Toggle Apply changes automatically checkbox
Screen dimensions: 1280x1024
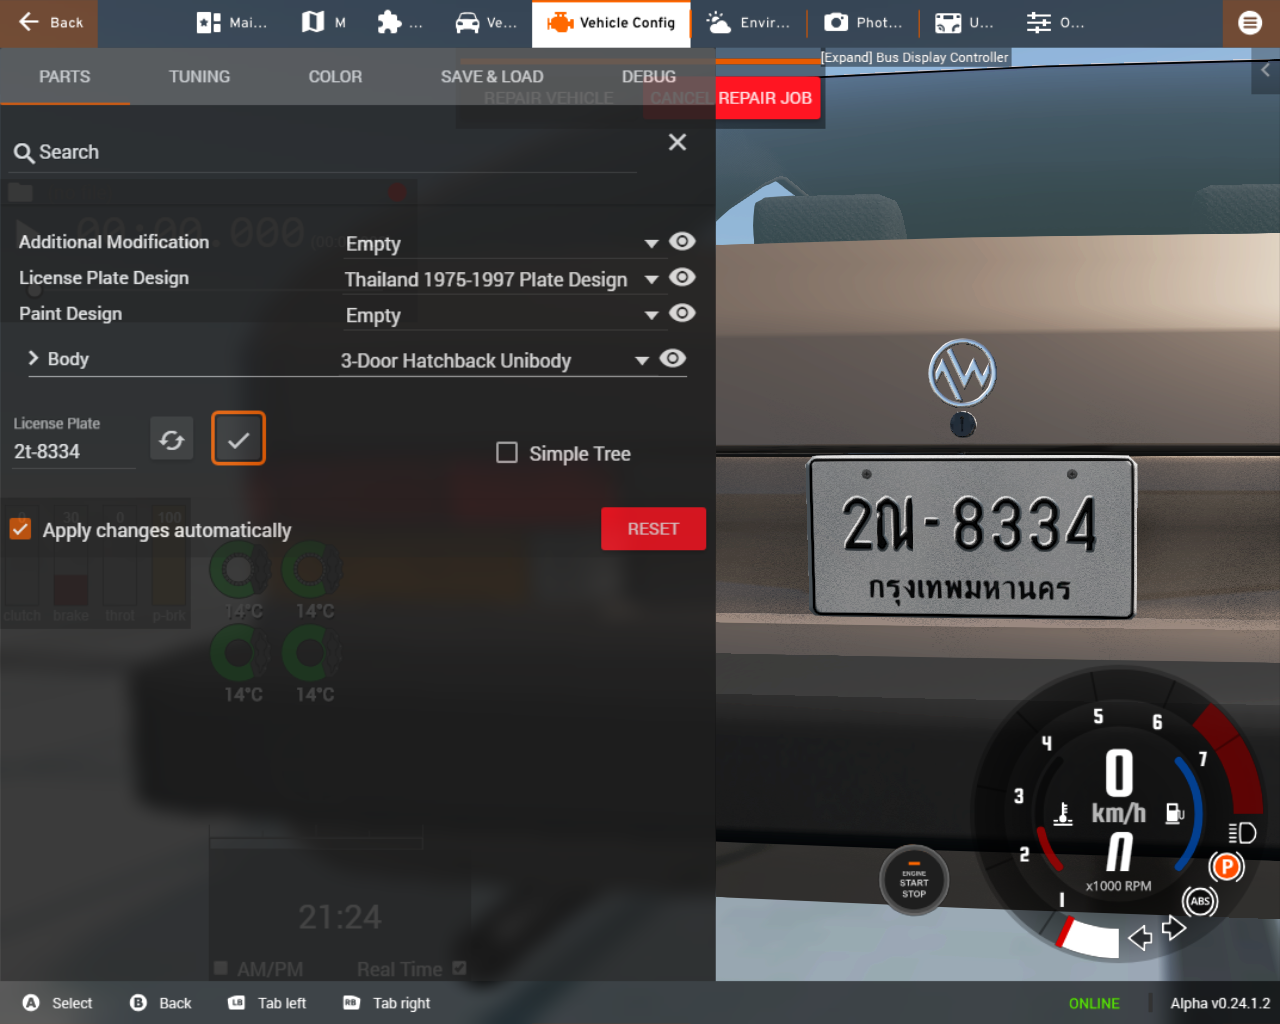tap(20, 529)
